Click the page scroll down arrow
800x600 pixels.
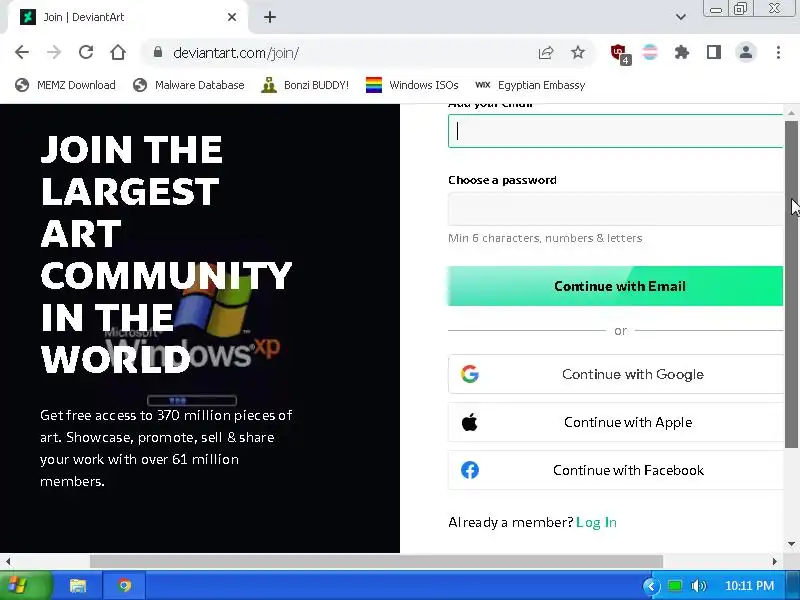791,544
